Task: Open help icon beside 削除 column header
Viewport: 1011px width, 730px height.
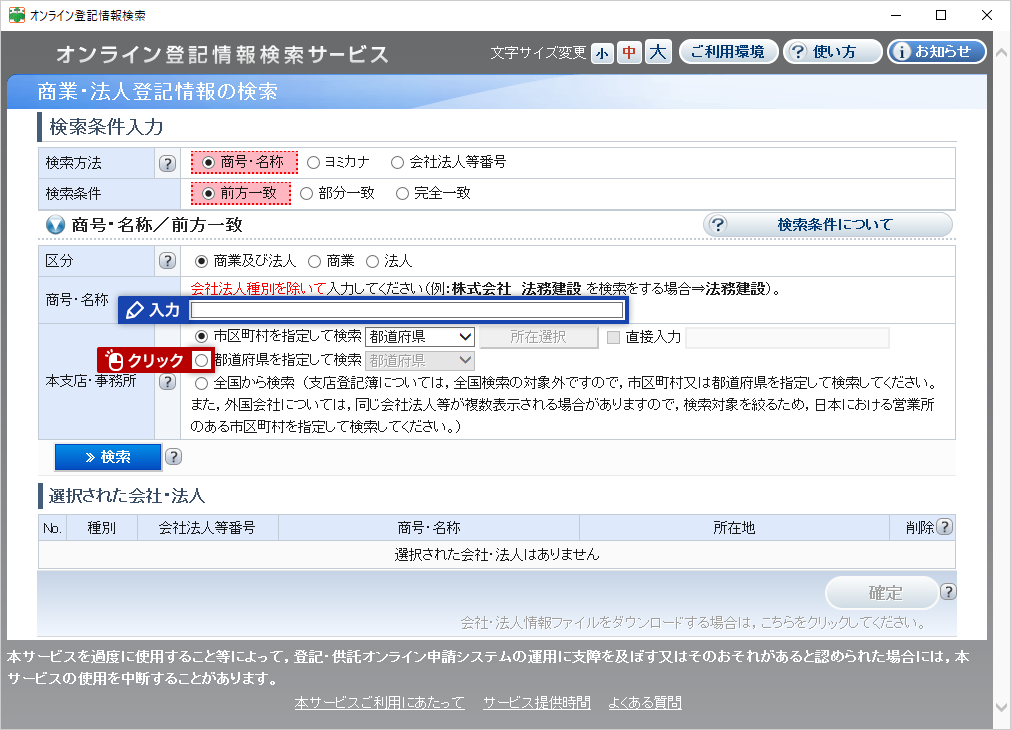Action: (944, 527)
